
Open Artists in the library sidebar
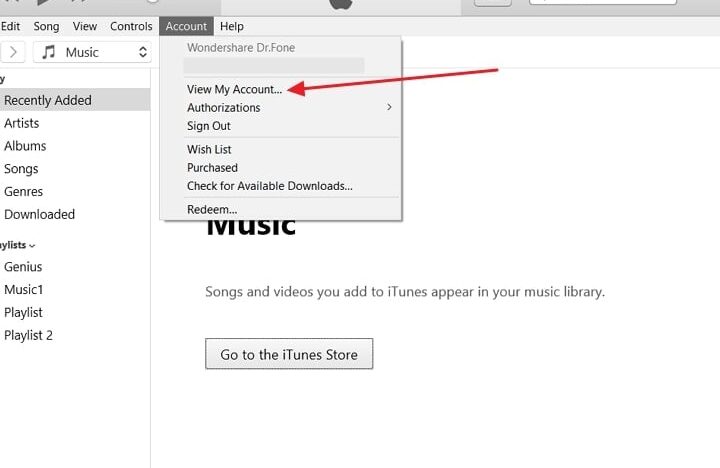pos(74,123)
